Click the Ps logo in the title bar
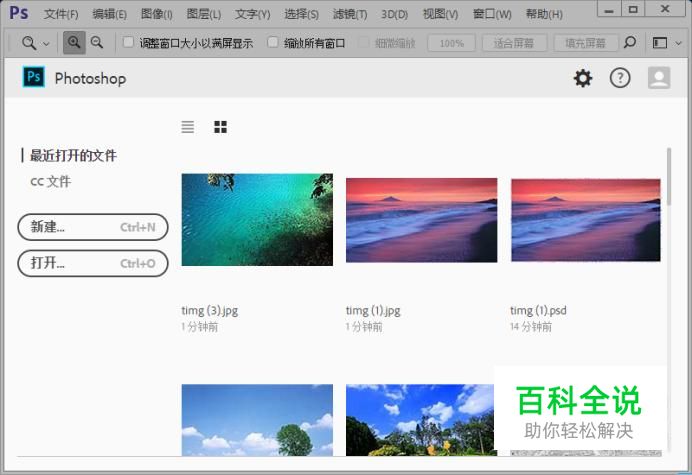 point(19,13)
